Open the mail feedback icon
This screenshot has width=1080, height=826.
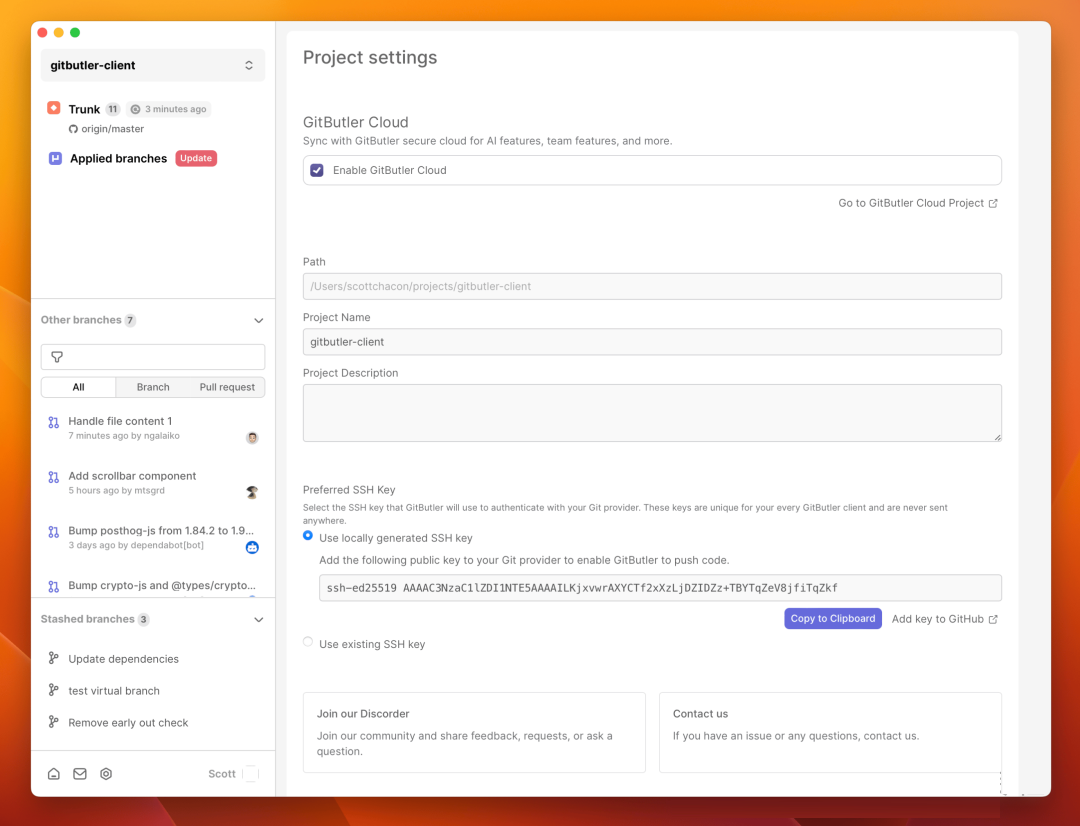(x=80, y=774)
